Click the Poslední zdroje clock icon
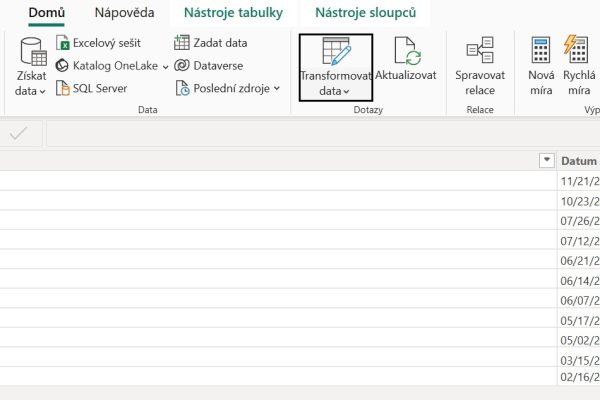Image resolution: width=600 pixels, height=400 pixels. tap(183, 88)
